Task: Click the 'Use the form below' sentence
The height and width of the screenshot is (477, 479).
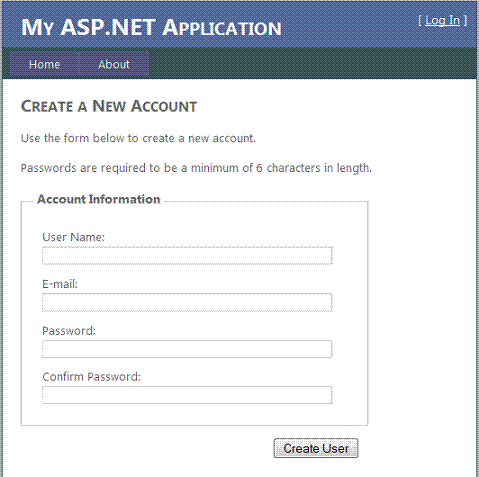Action: [x=138, y=138]
